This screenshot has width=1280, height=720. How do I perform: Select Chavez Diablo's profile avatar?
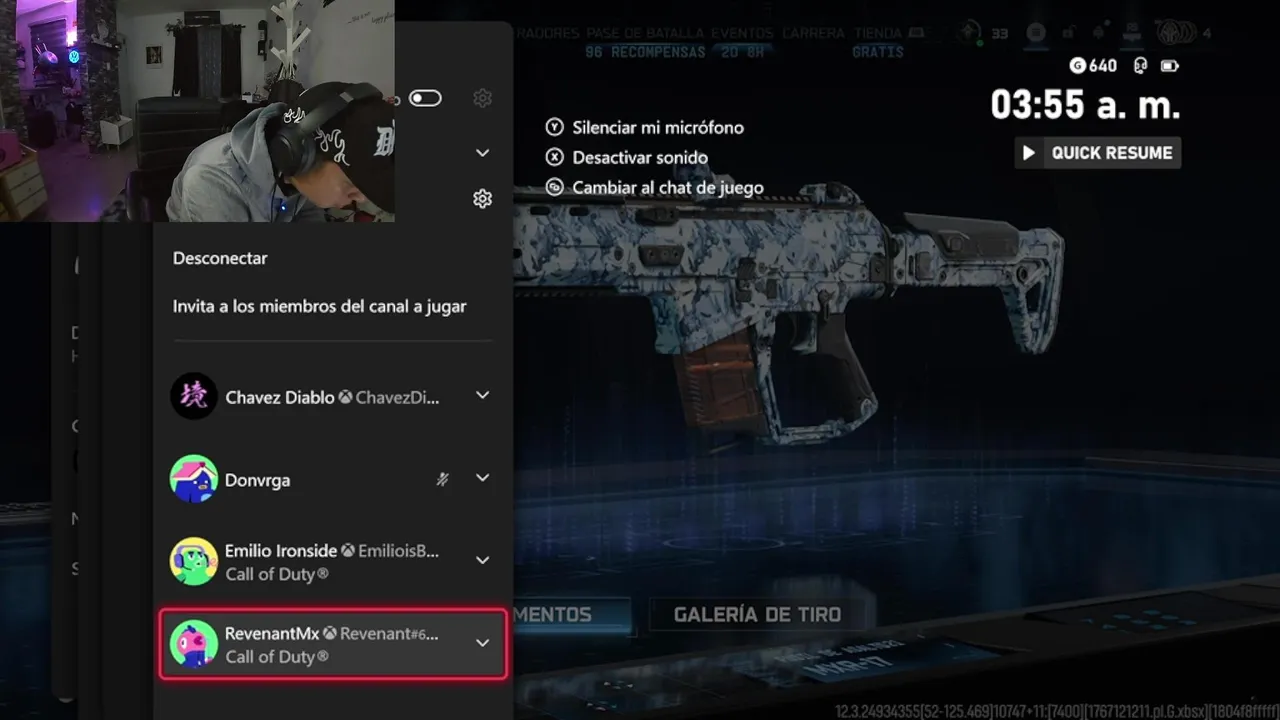[194, 397]
